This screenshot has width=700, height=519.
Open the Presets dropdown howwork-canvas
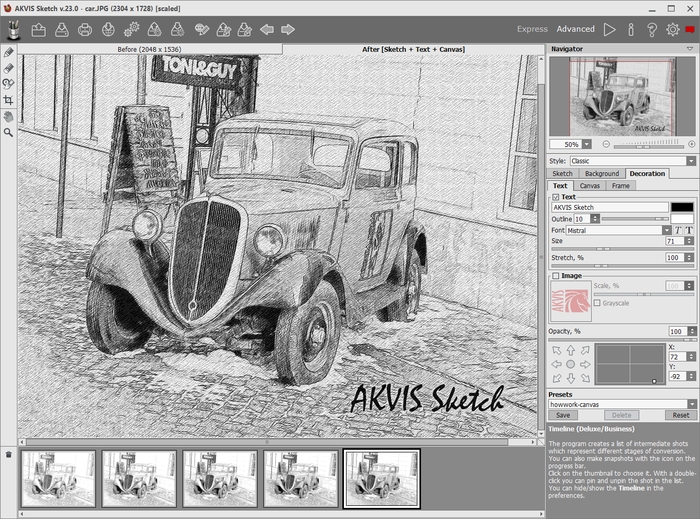pos(622,404)
